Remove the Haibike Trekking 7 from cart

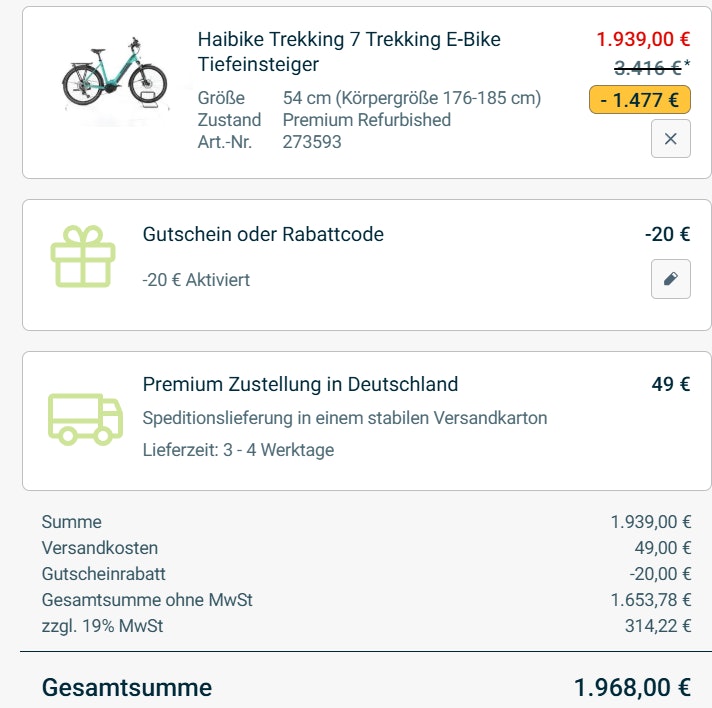point(670,139)
